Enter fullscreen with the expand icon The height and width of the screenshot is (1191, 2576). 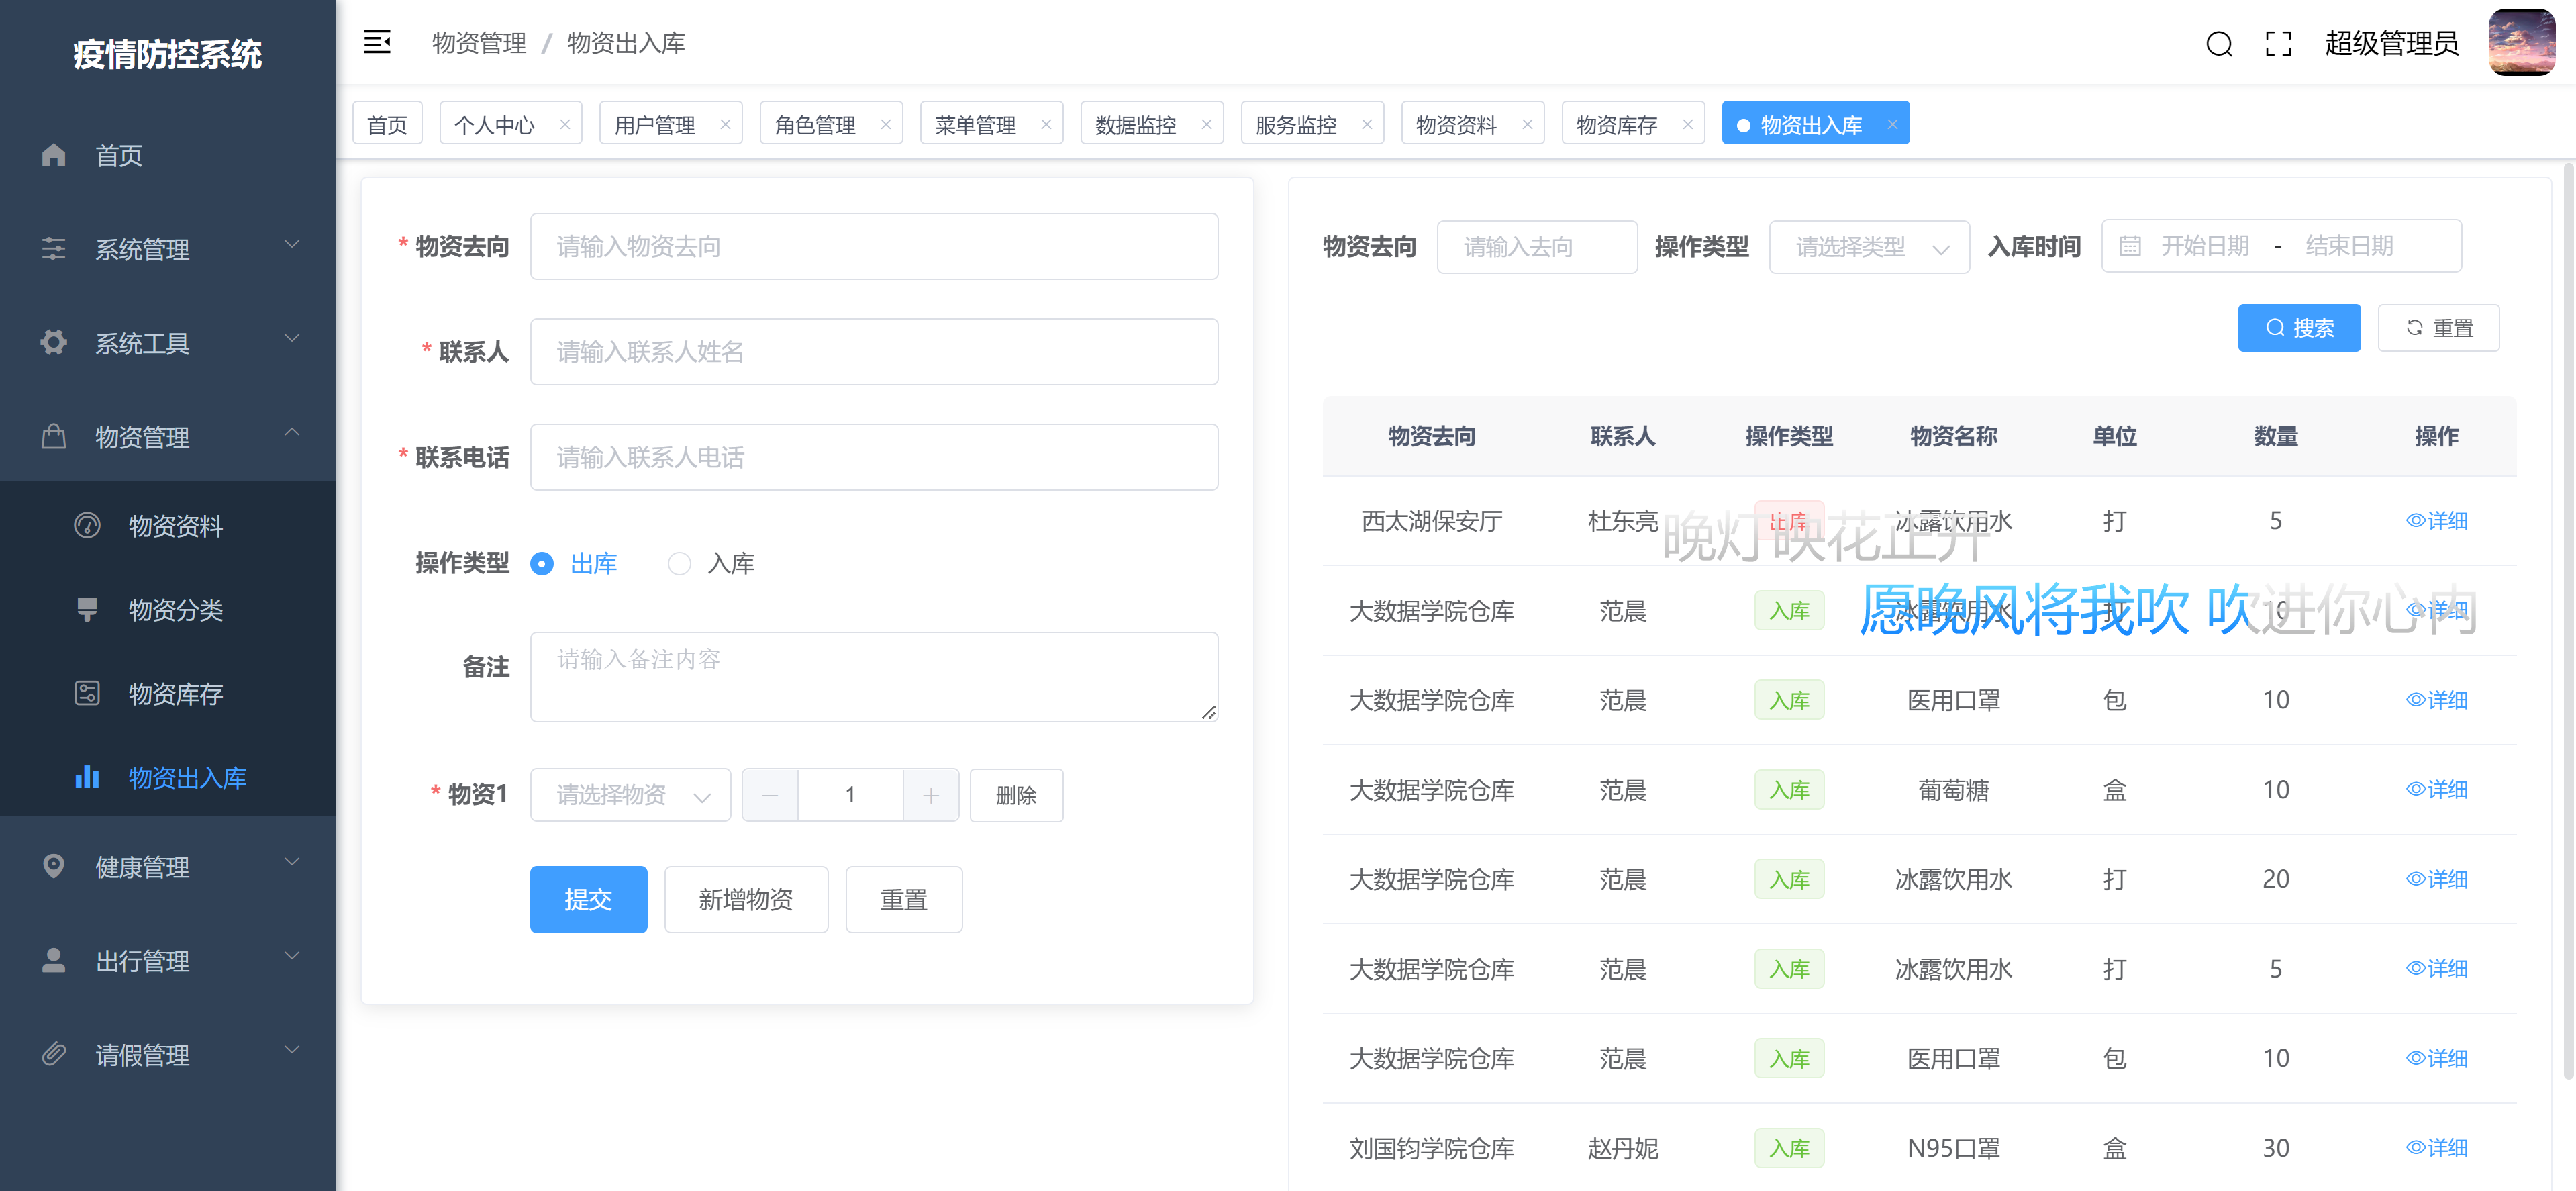click(x=2278, y=44)
